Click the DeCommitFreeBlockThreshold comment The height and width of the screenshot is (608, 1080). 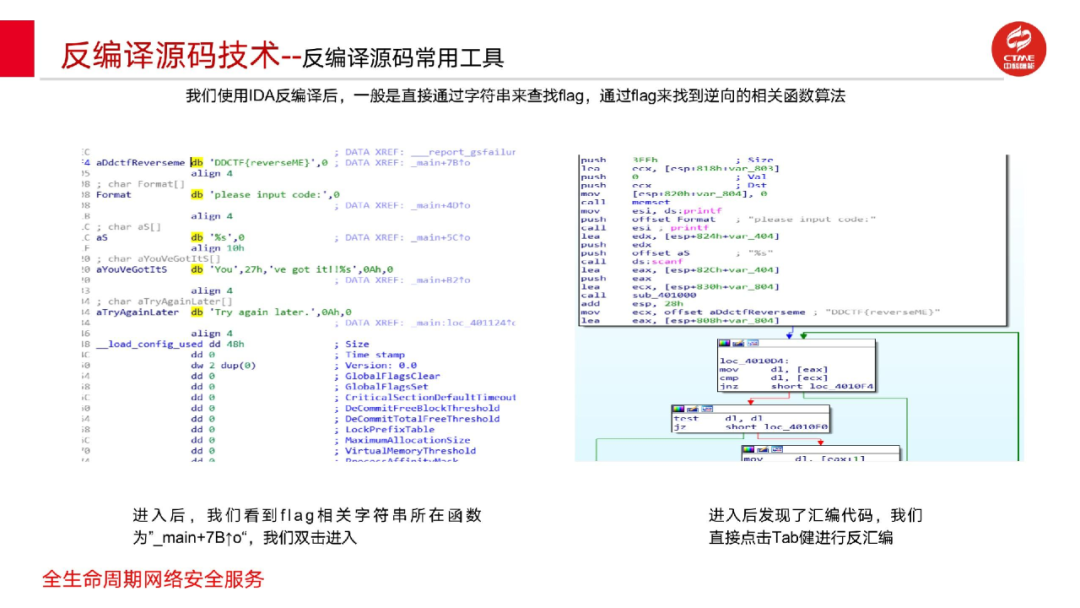tap(422, 408)
